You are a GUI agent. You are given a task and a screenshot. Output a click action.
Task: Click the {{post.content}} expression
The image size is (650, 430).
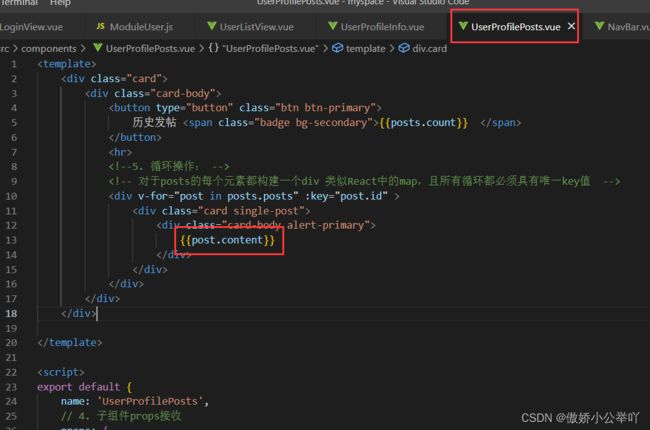[228, 240]
